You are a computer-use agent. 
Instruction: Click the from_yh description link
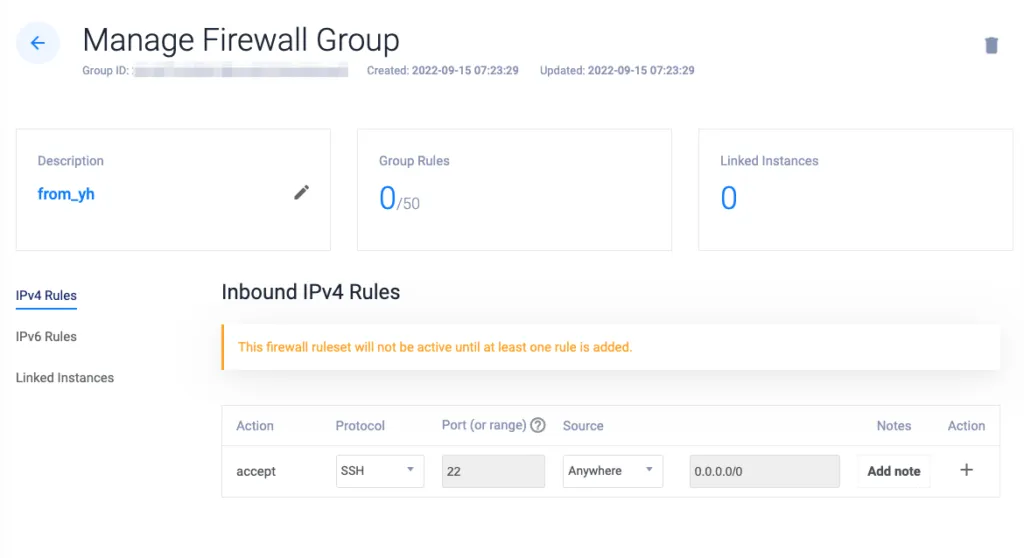point(66,194)
